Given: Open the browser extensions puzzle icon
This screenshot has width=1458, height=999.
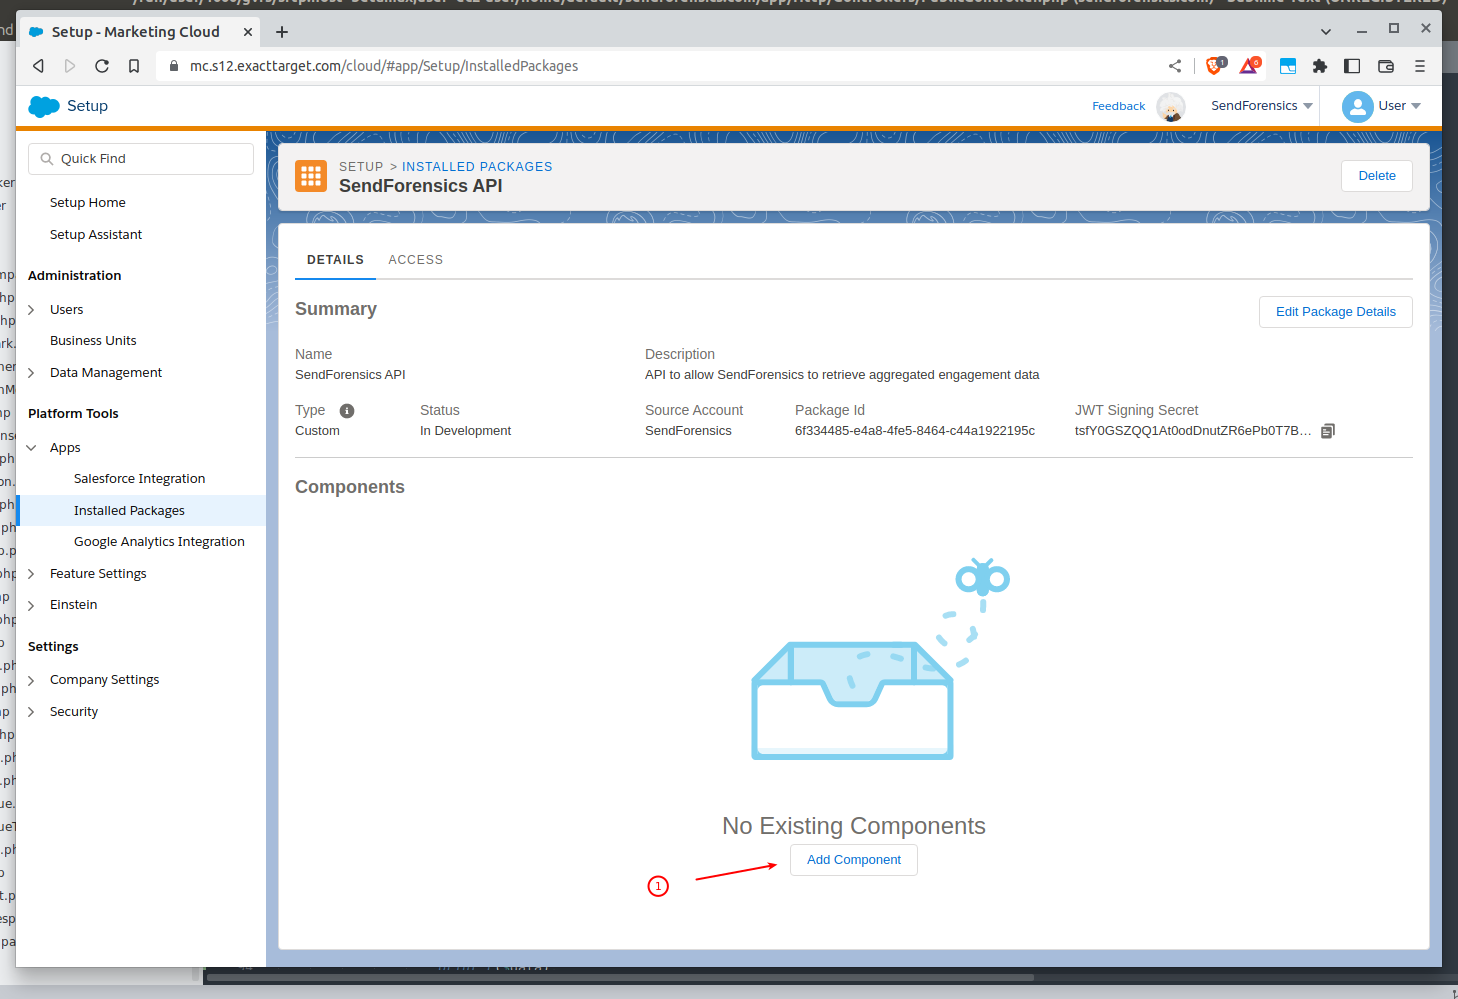Looking at the screenshot, I should pos(1320,66).
